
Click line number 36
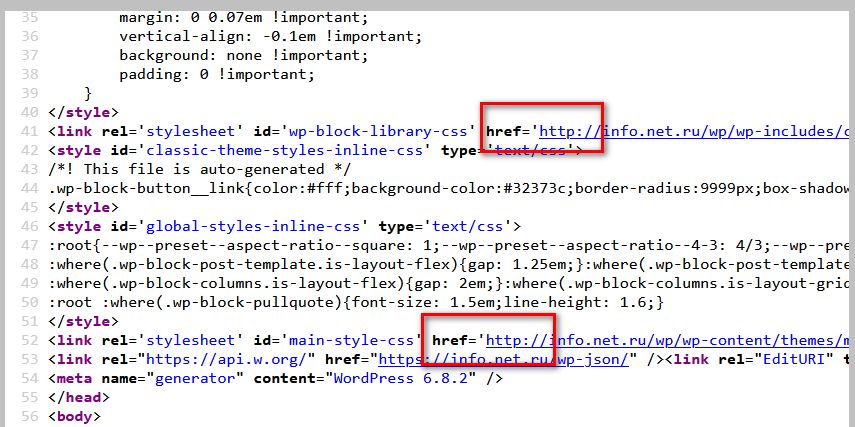[x=29, y=37]
